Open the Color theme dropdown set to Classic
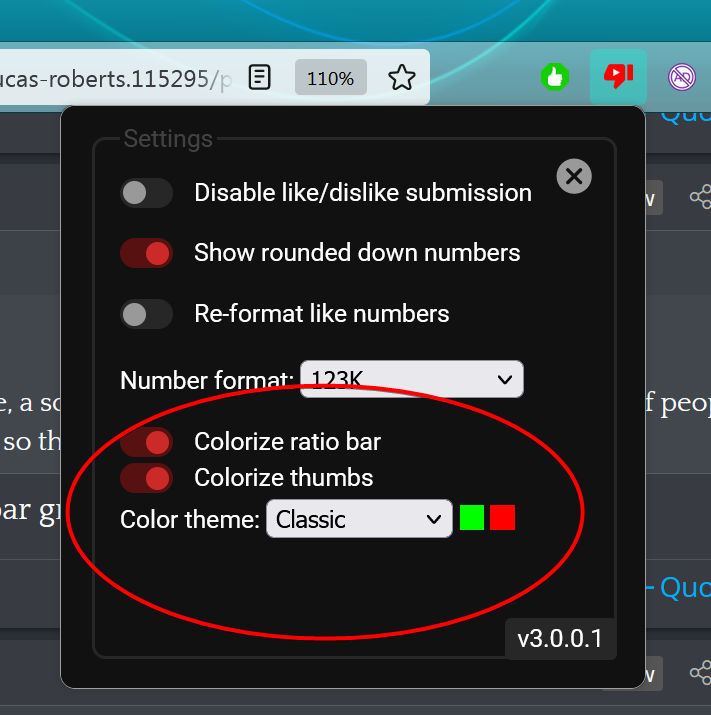This screenshot has height=715, width=711. pyautogui.click(x=359, y=519)
